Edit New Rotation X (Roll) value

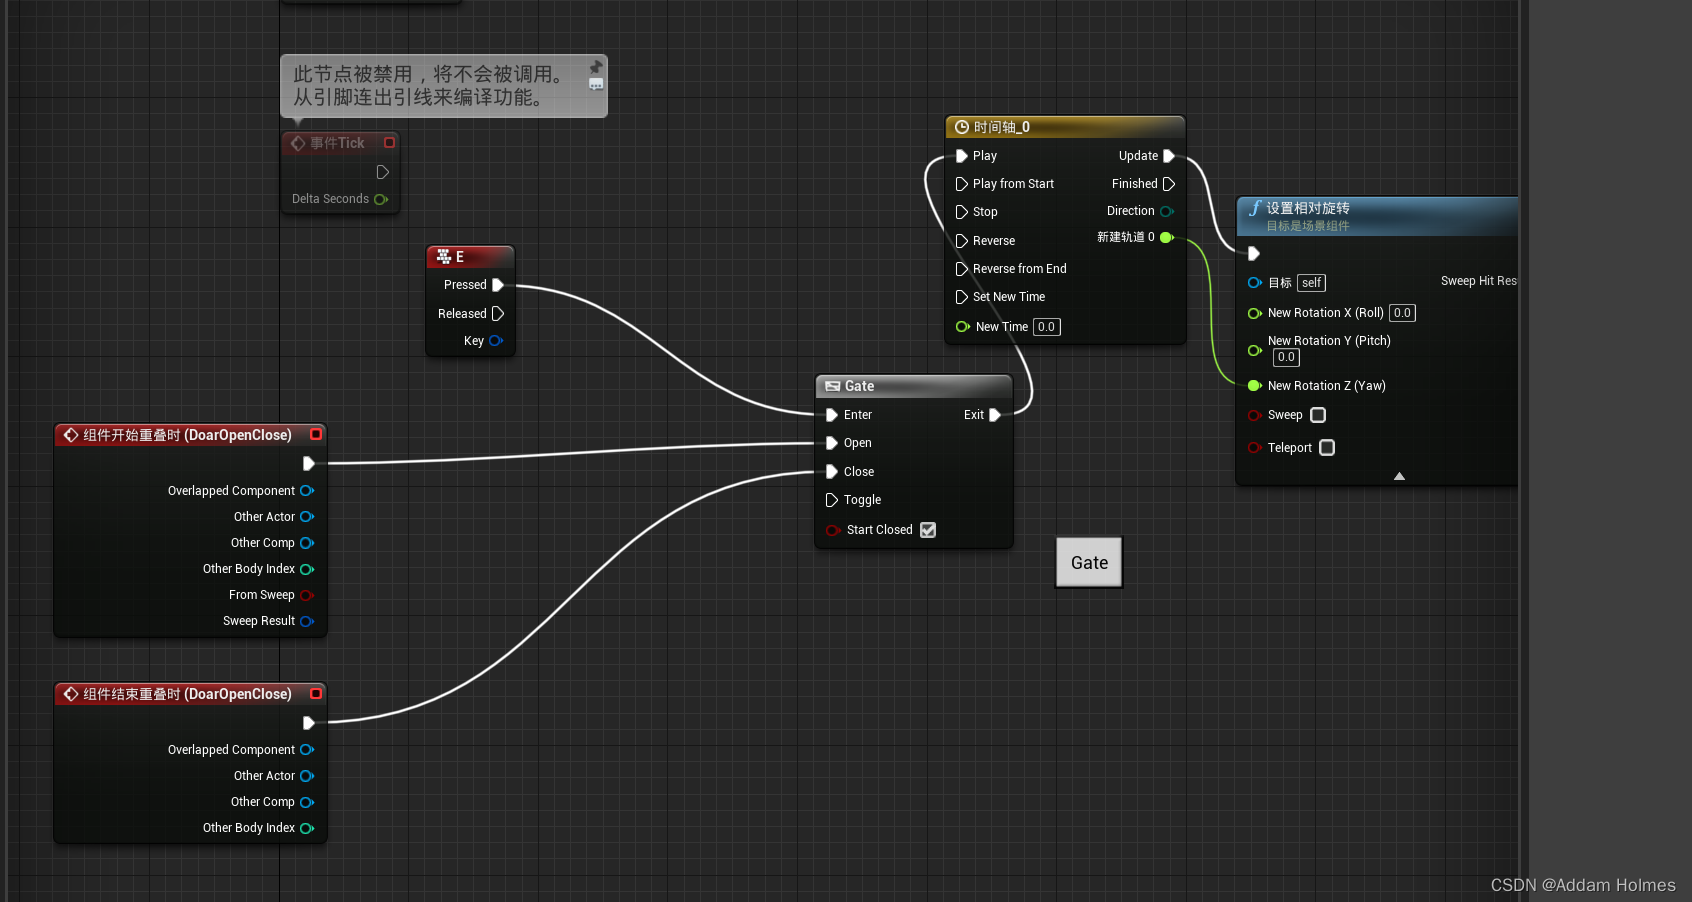coord(1402,313)
